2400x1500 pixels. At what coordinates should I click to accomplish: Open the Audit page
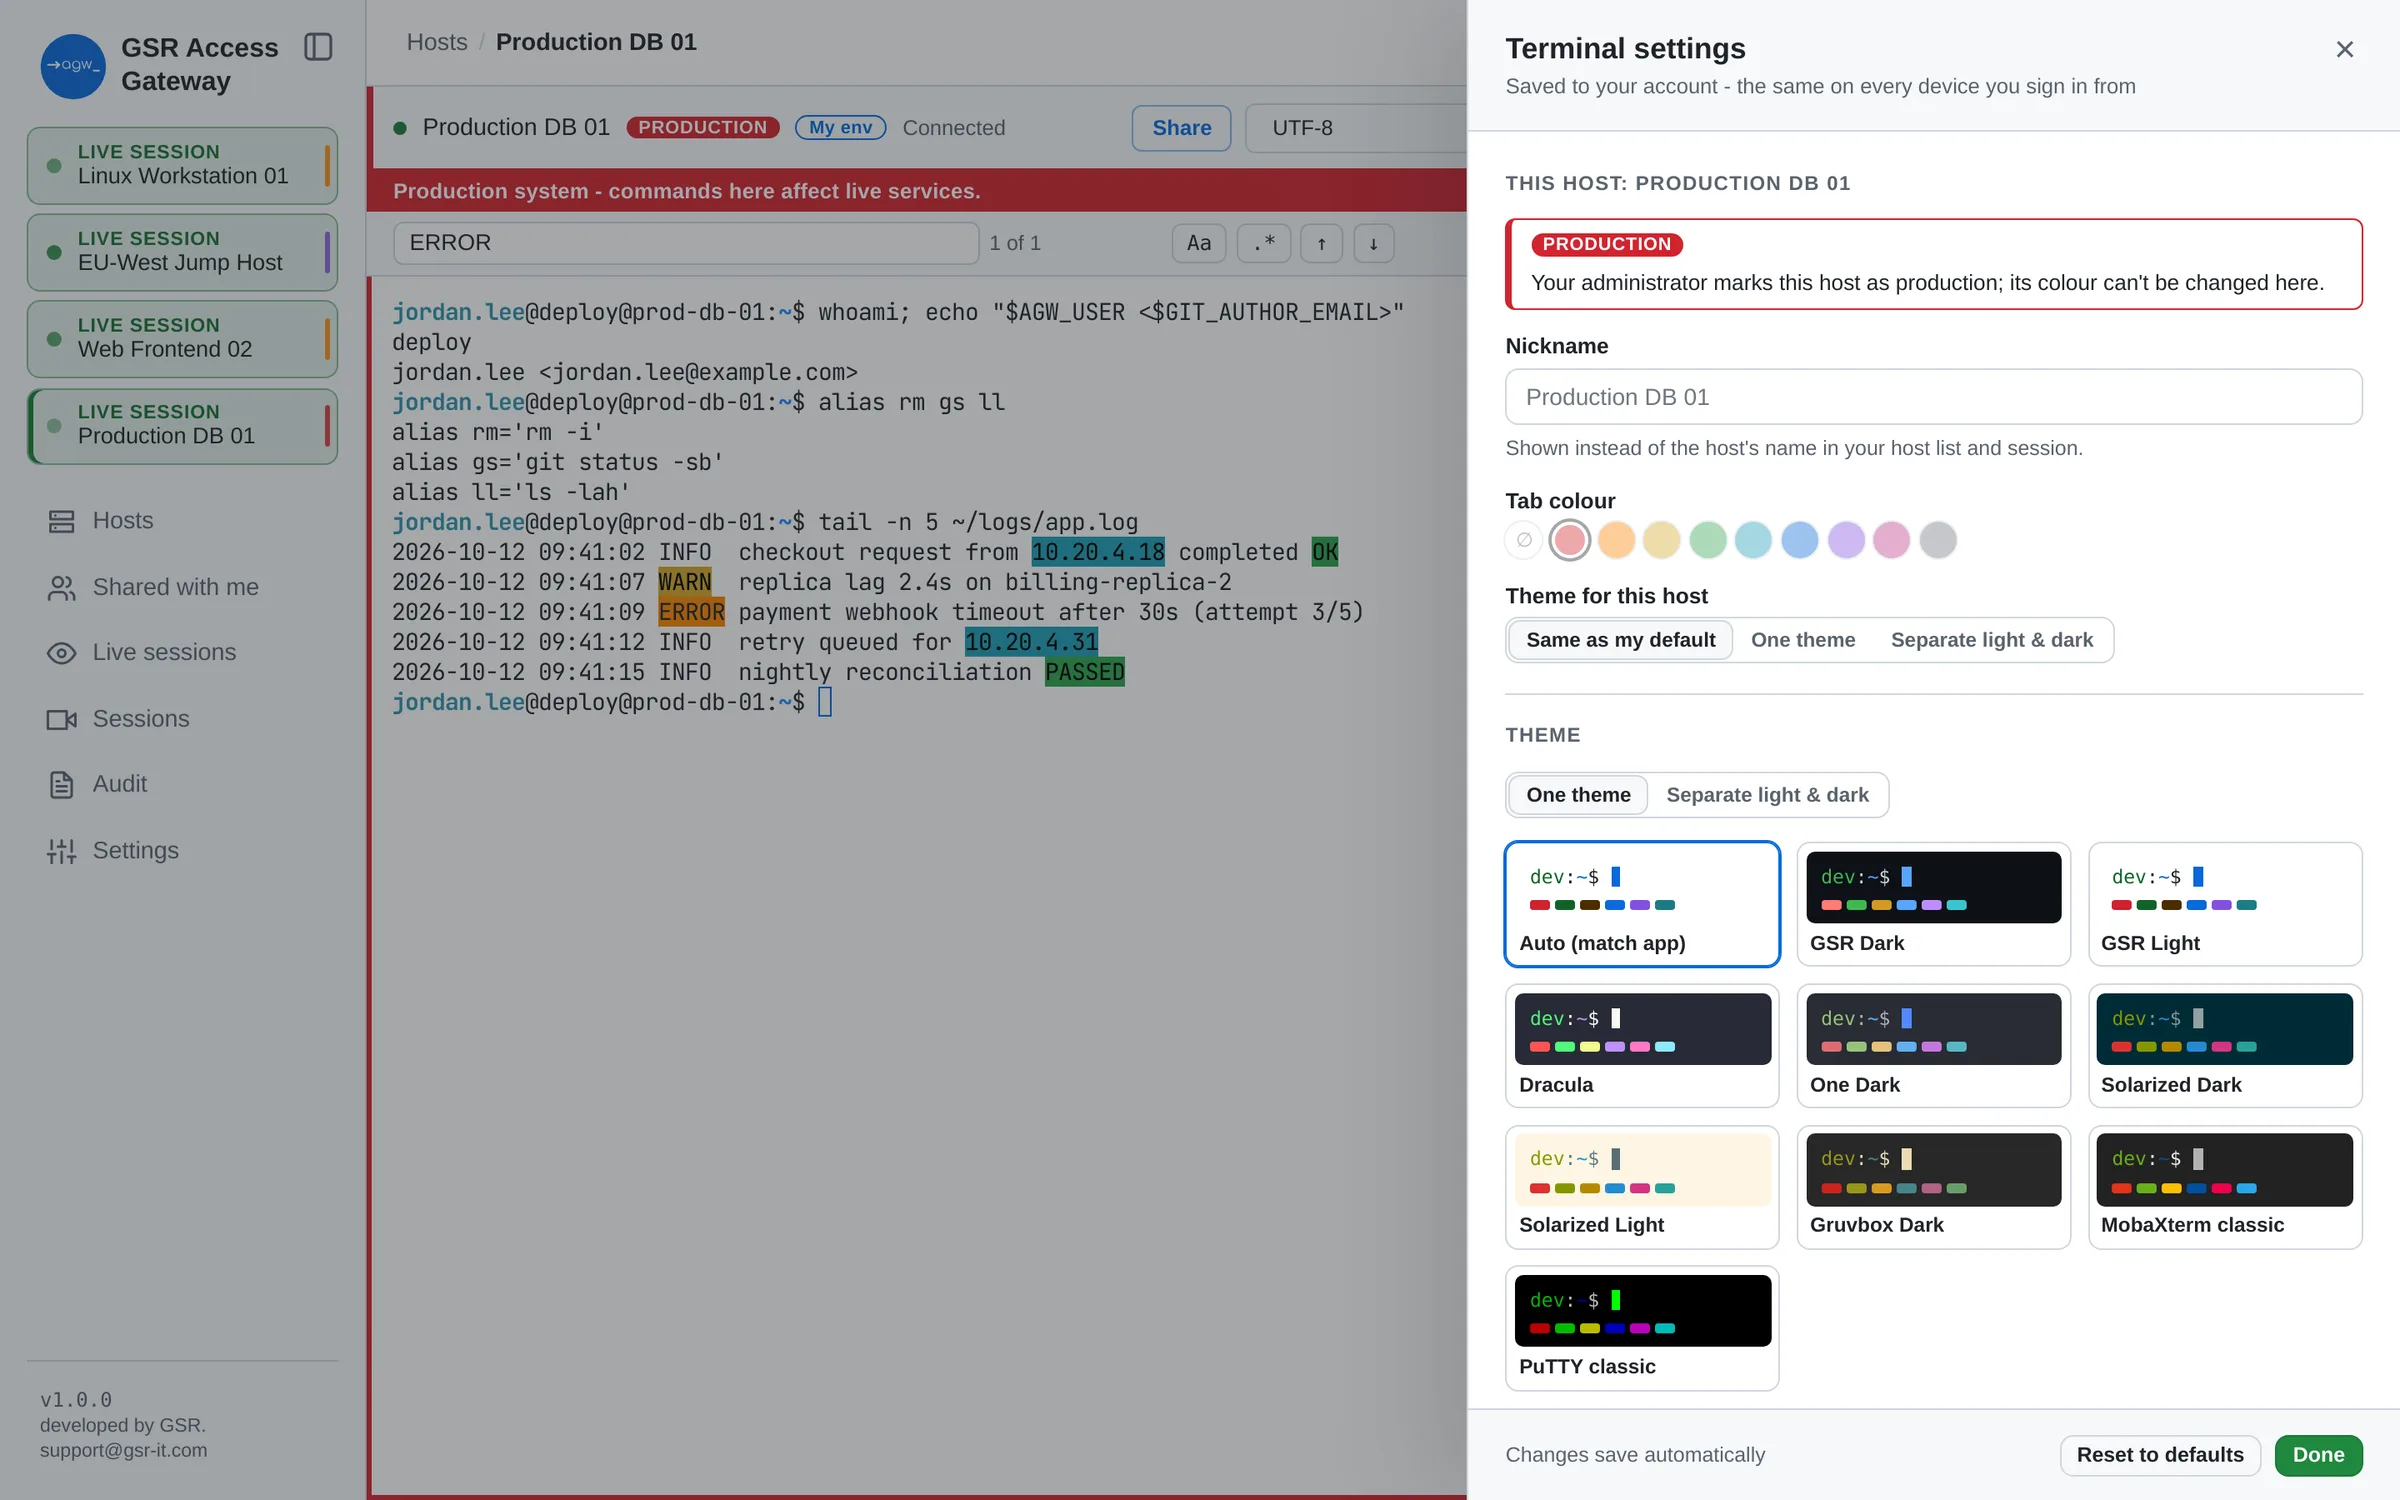coord(182,784)
